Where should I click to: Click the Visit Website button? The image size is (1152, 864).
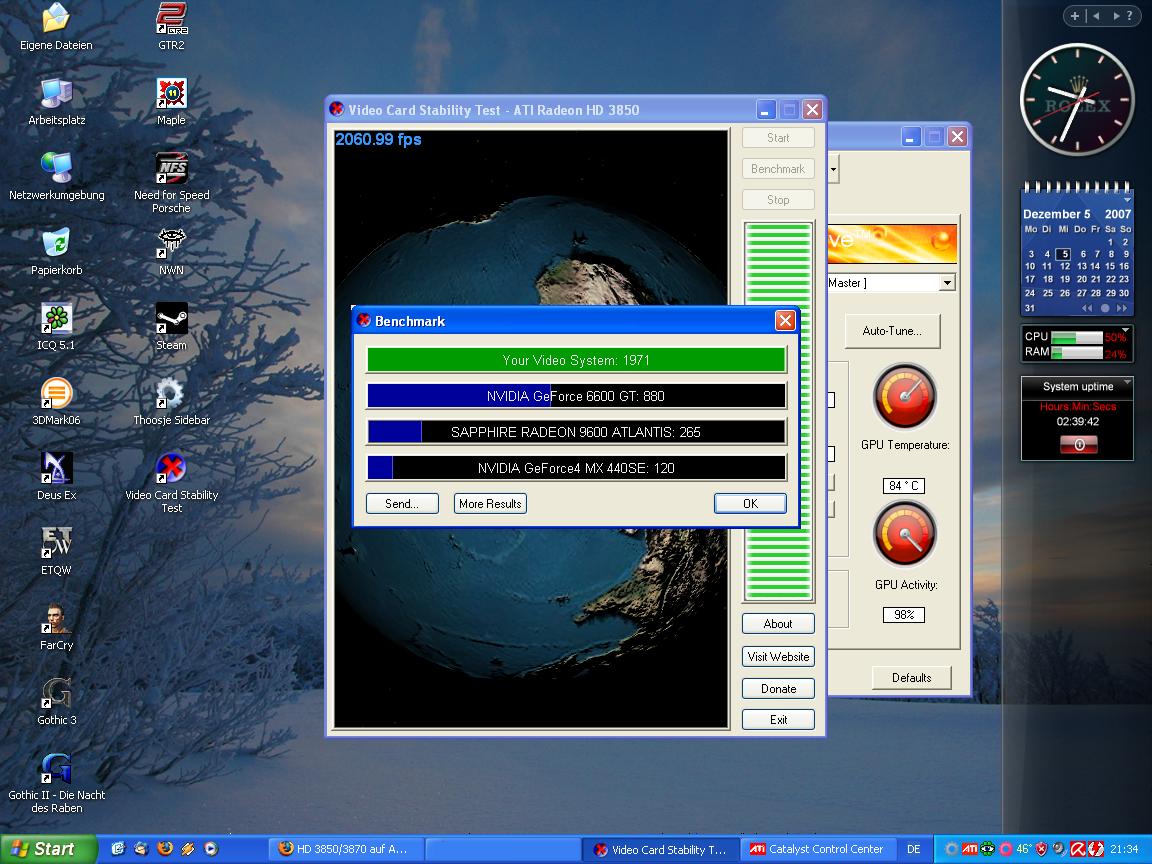[778, 656]
